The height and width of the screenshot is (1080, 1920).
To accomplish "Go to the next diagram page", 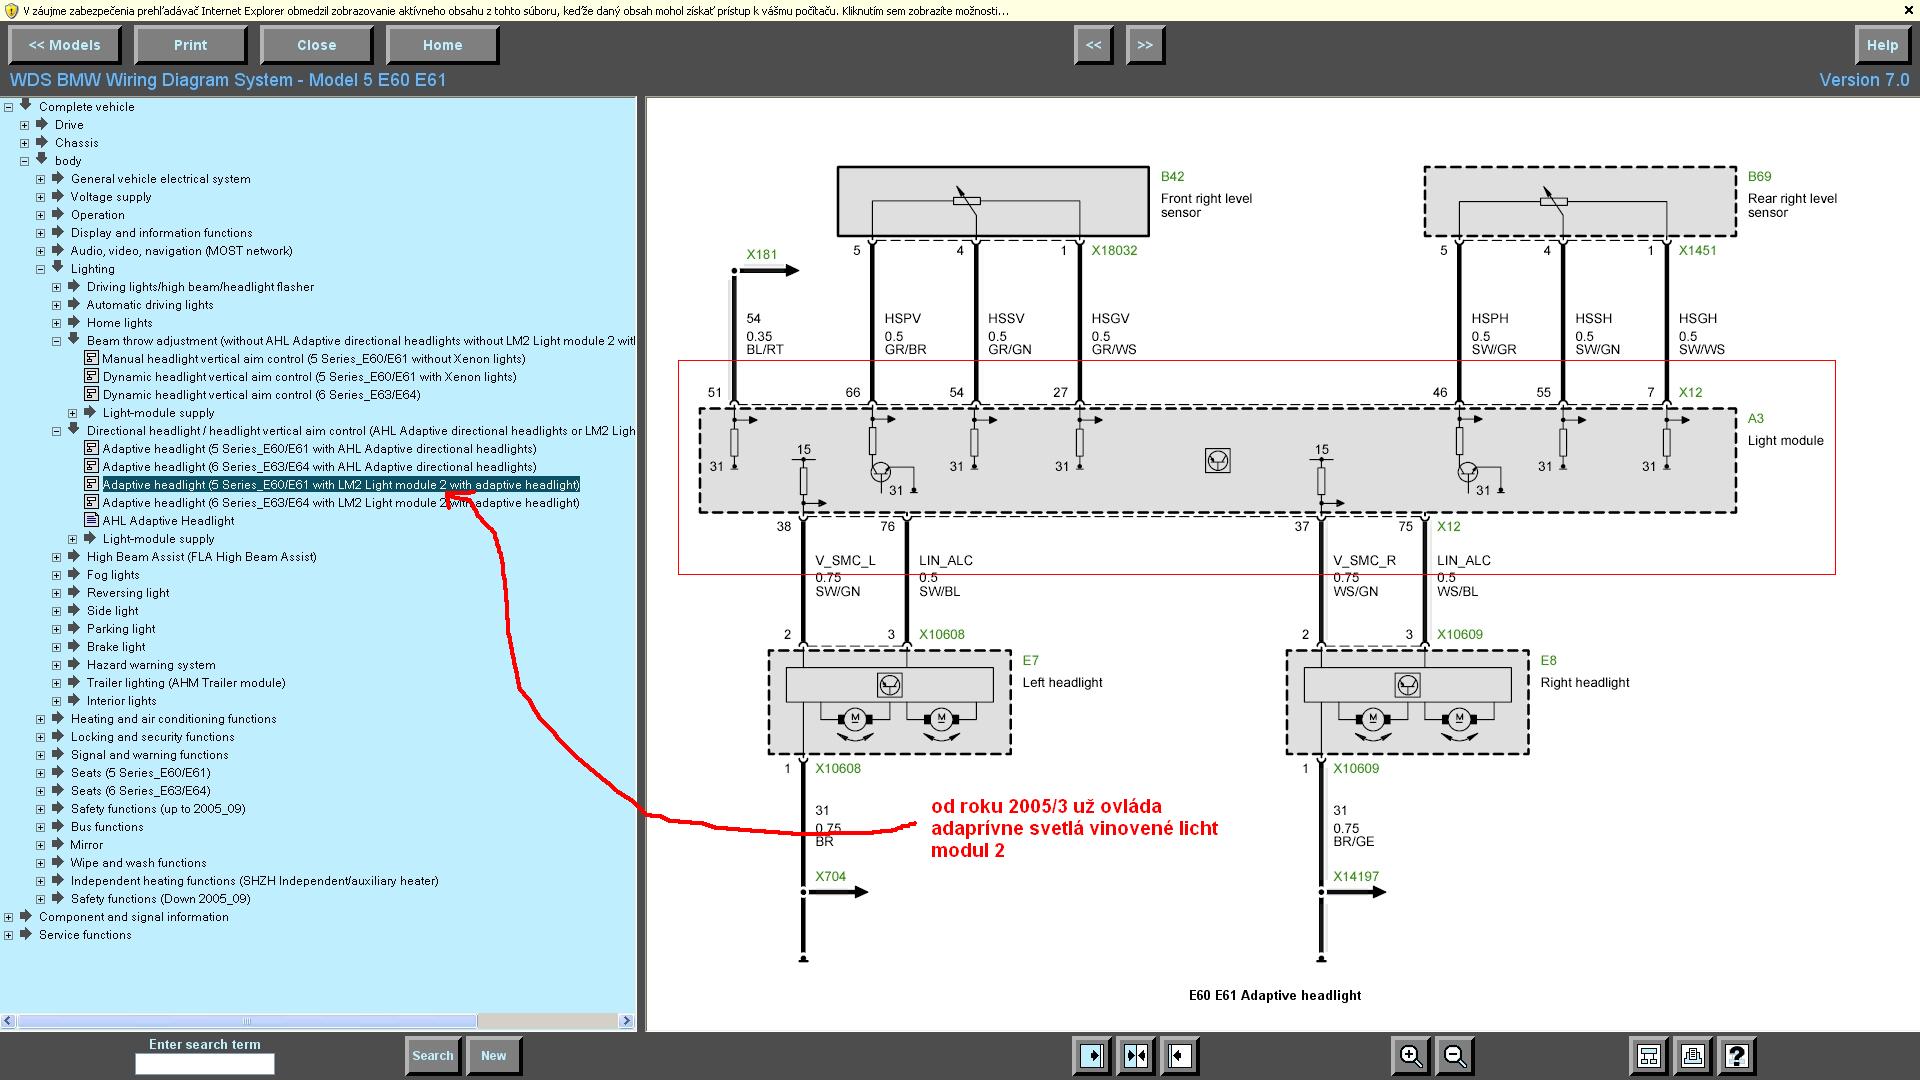I will 1146,45.
